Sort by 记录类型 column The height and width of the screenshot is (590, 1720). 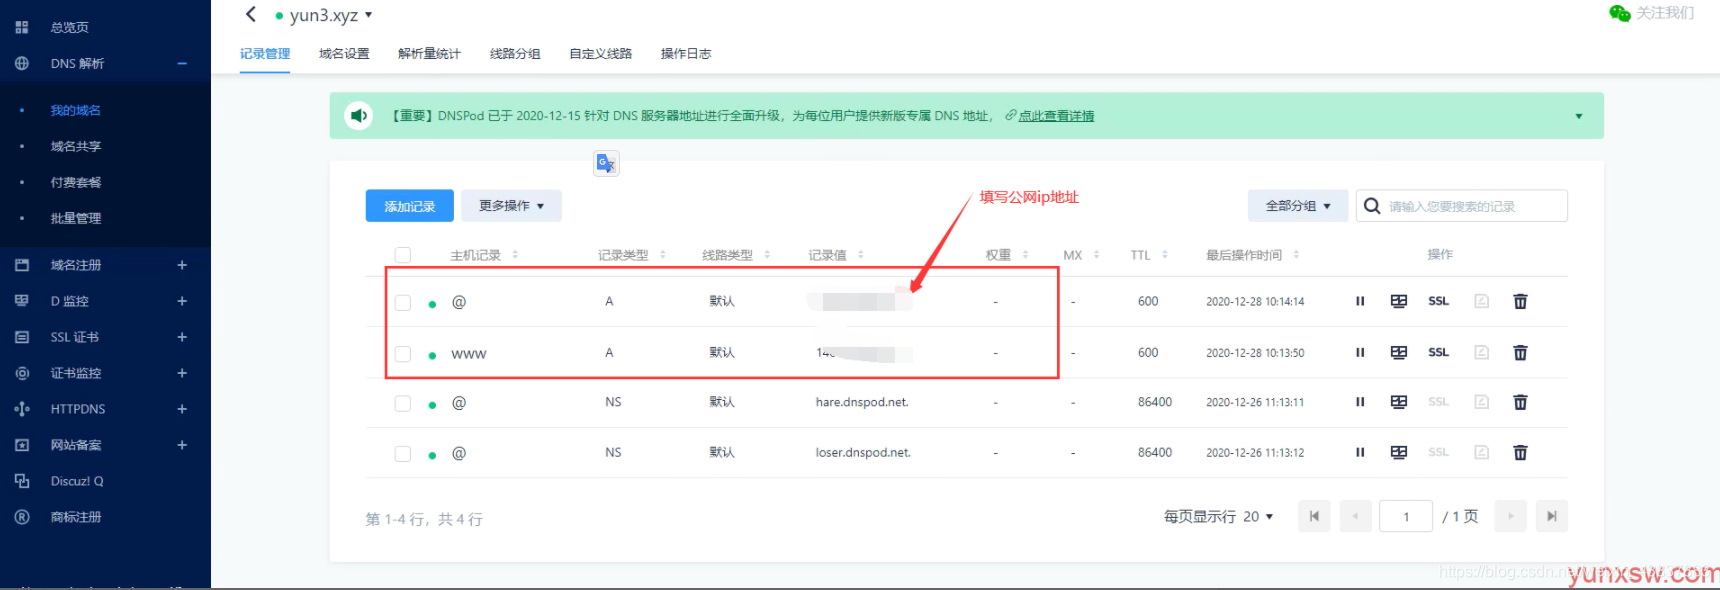point(662,255)
